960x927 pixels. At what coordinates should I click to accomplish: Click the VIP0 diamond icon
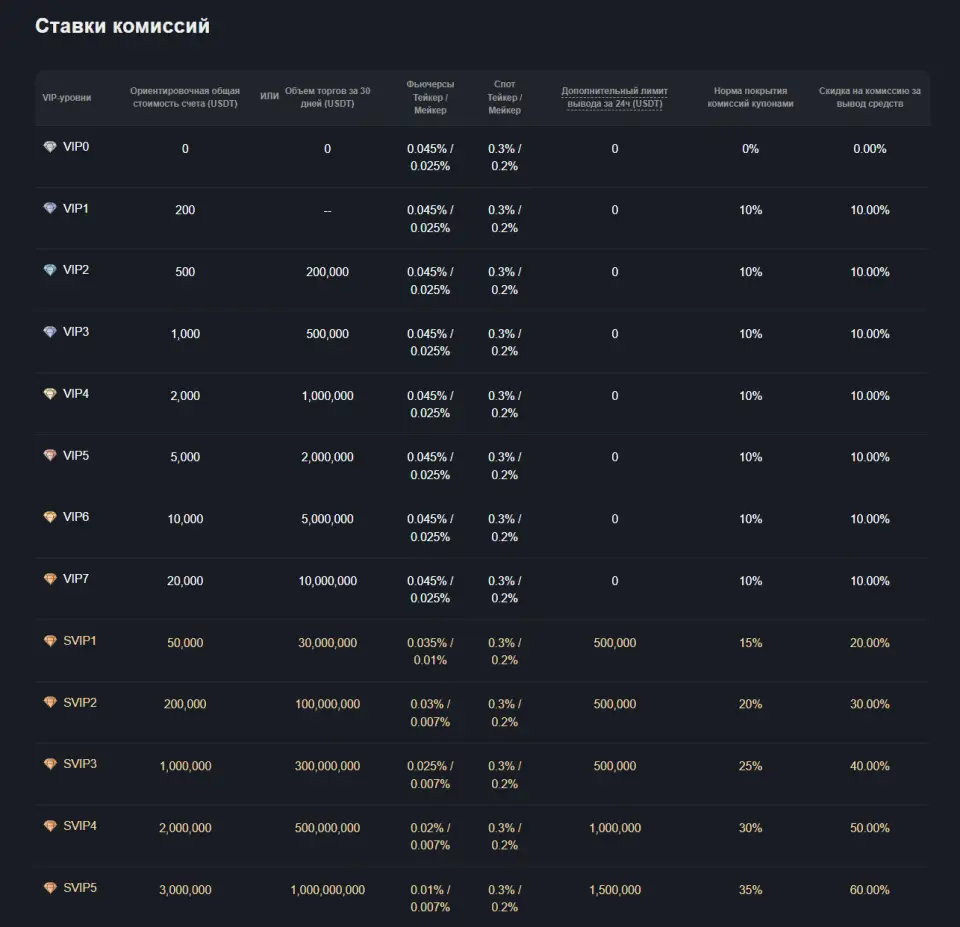click(50, 146)
